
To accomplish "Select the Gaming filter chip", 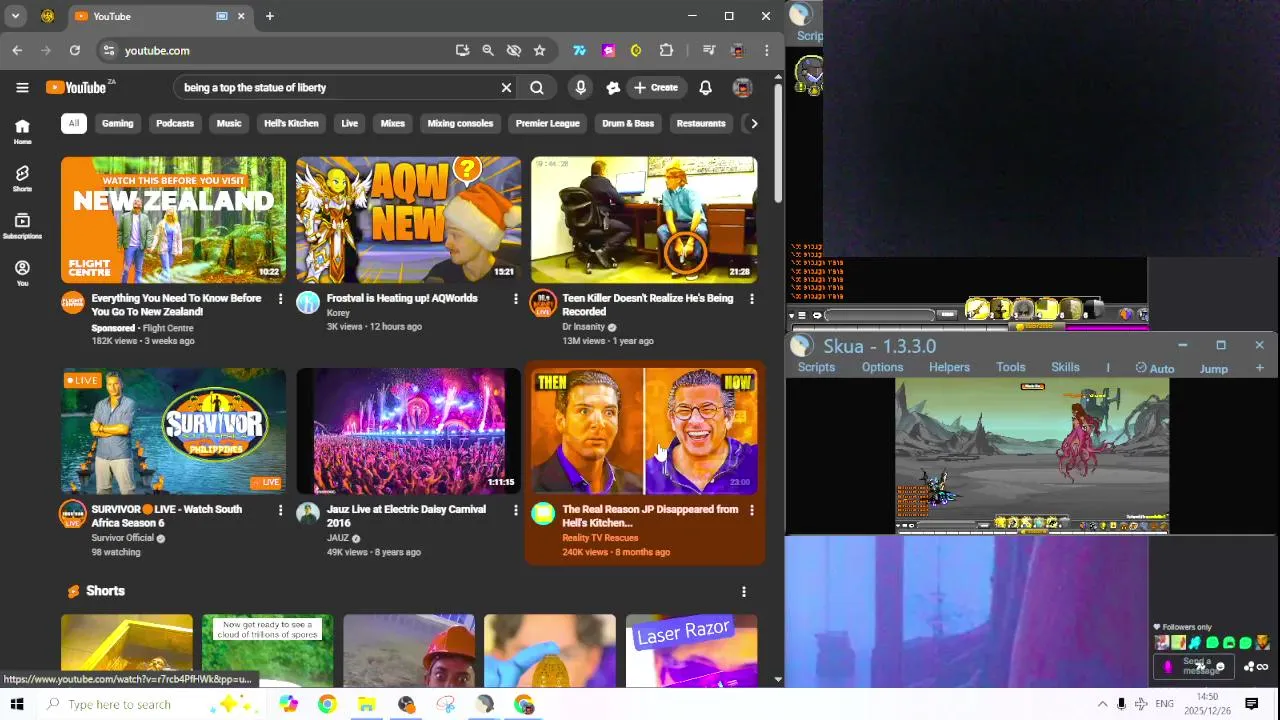I will tap(117, 123).
